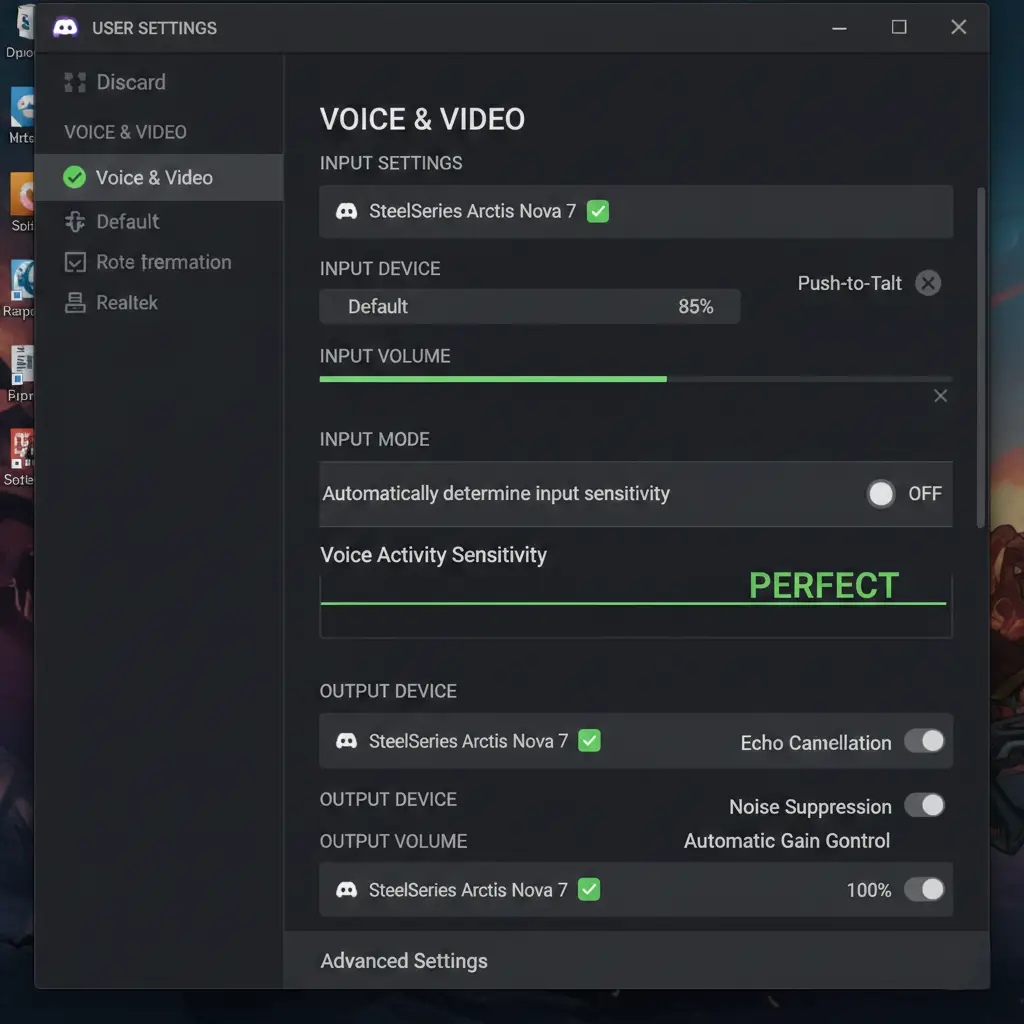Click the Voice Activity Sensitivity bar
Screen dimensions: 1024x1024
(635, 606)
